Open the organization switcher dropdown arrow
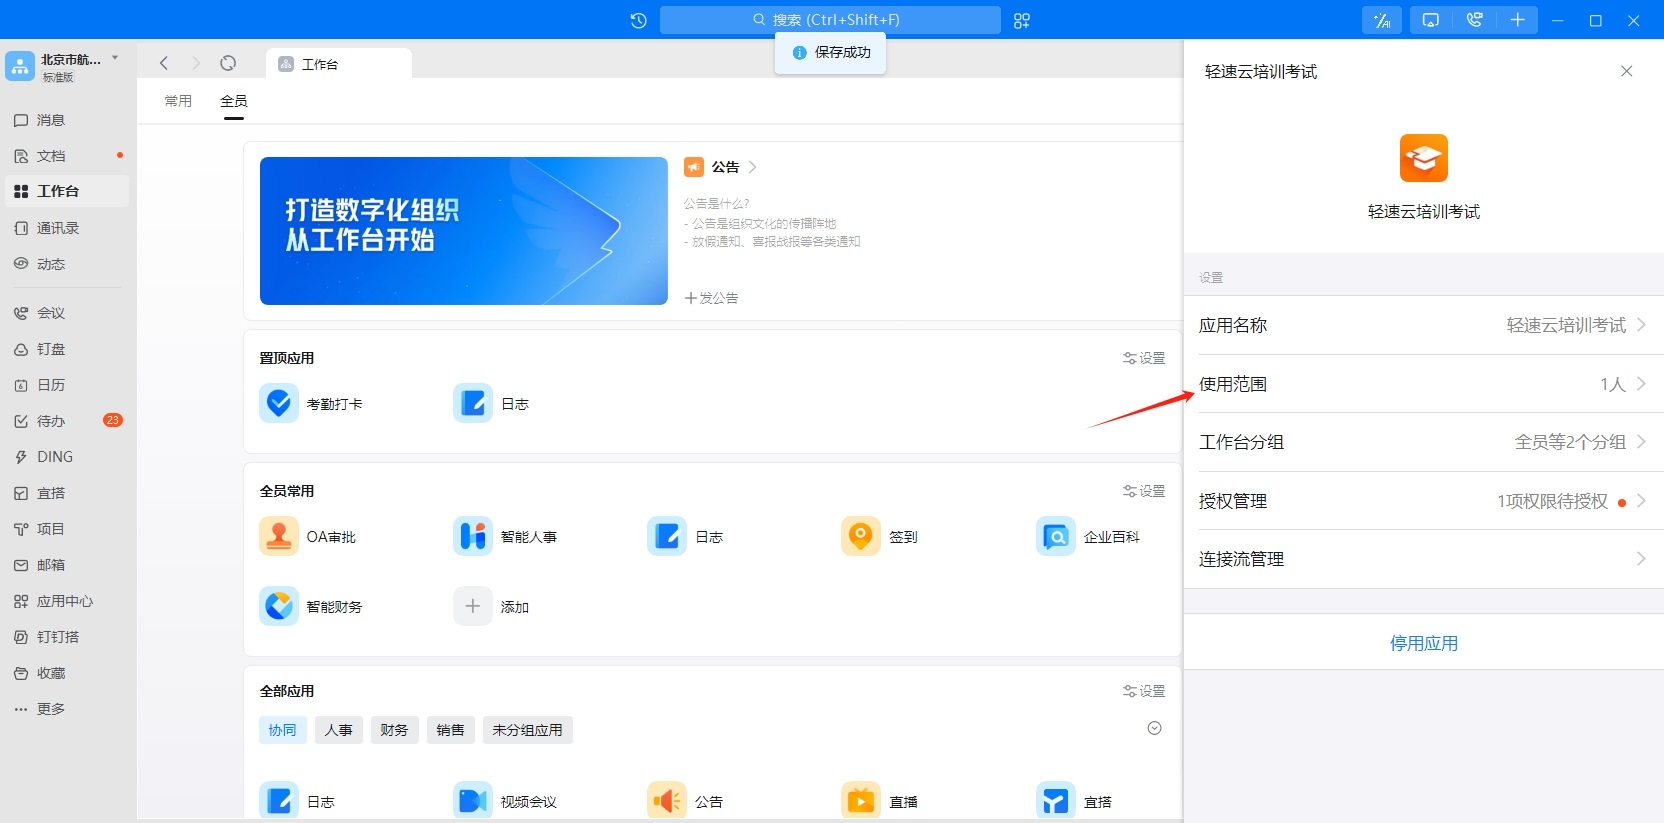Viewport: 1664px width, 823px height. click(115, 58)
